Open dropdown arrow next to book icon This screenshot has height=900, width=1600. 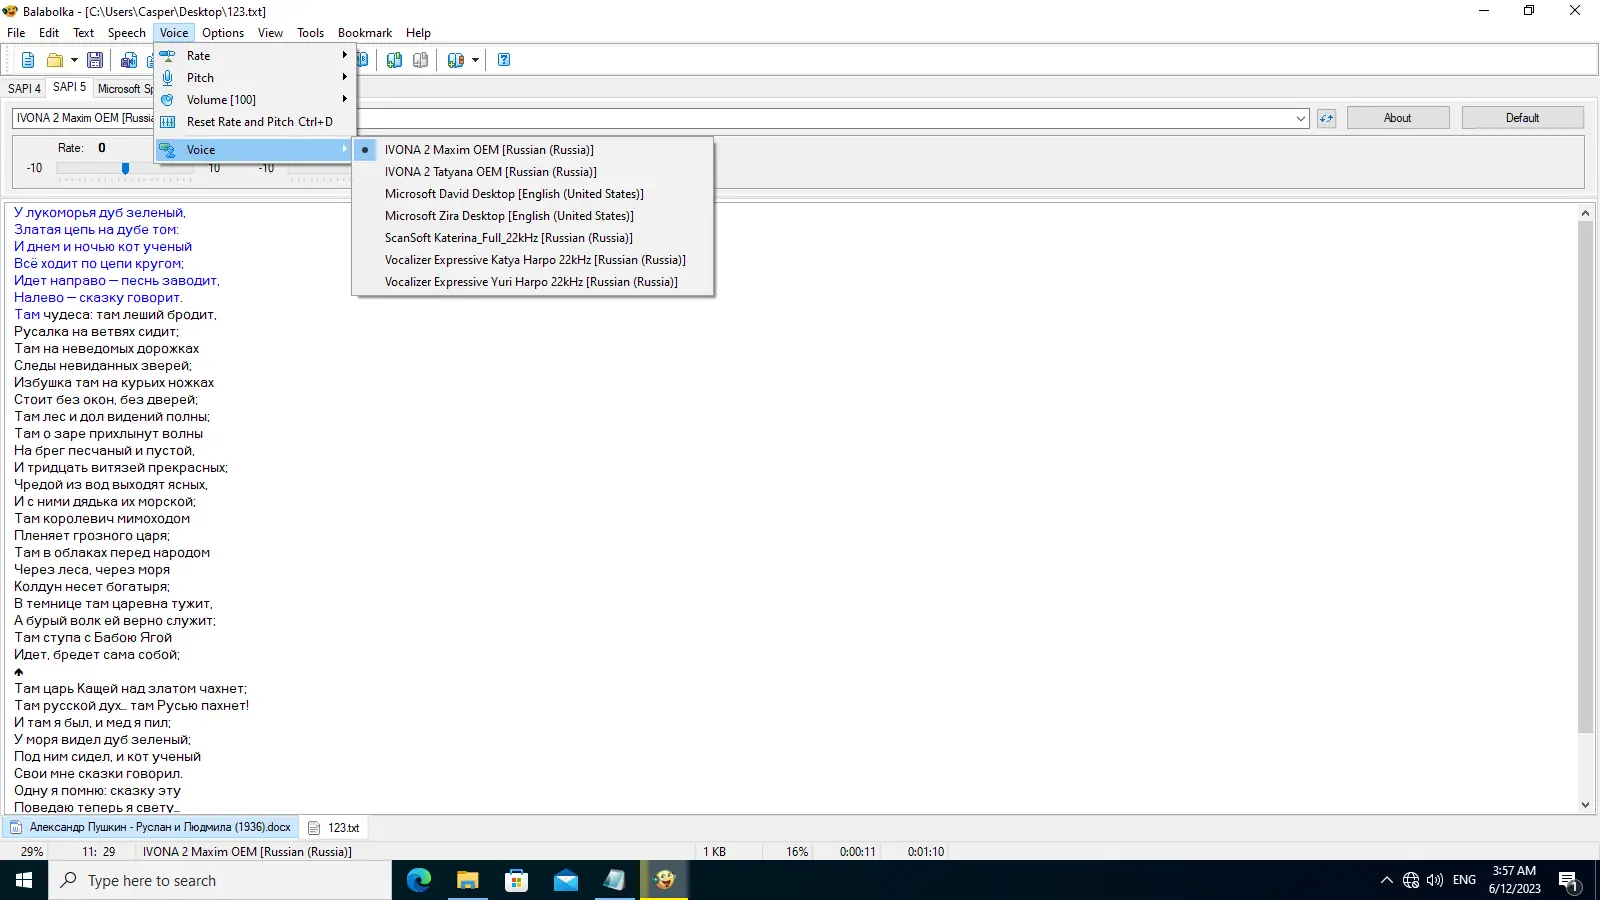coord(475,60)
